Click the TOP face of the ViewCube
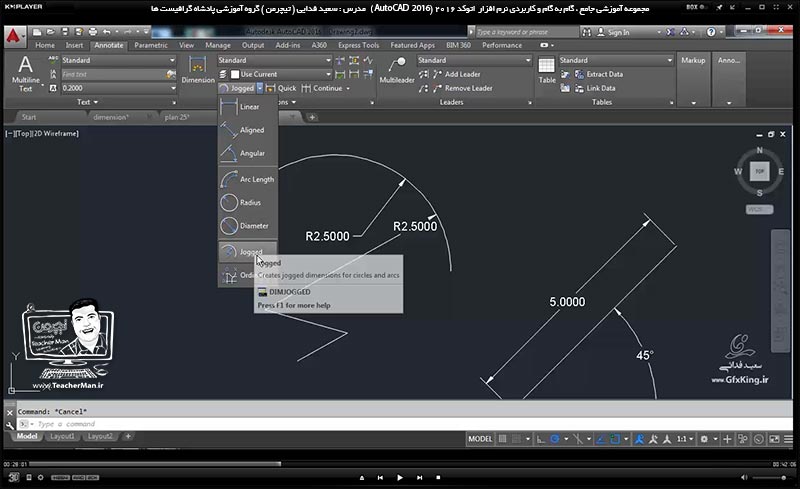The height and width of the screenshot is (489, 800). (759, 172)
